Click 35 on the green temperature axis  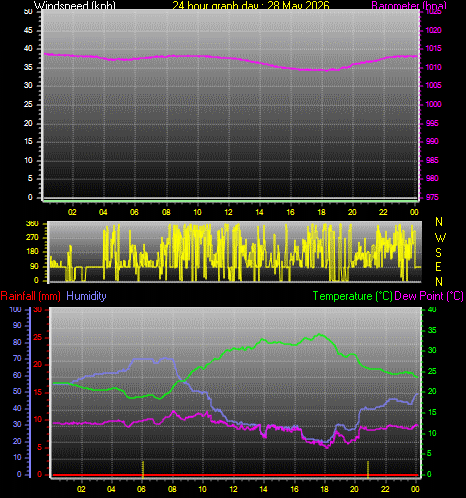[x=432, y=330]
